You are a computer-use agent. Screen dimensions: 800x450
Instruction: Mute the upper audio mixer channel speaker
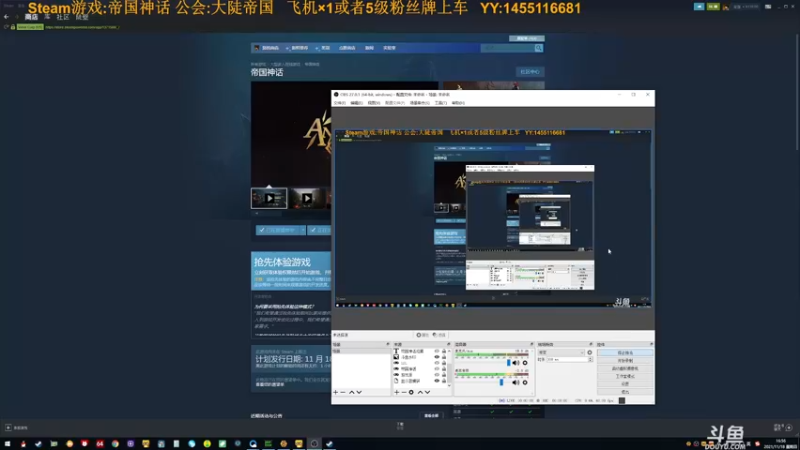(516, 363)
